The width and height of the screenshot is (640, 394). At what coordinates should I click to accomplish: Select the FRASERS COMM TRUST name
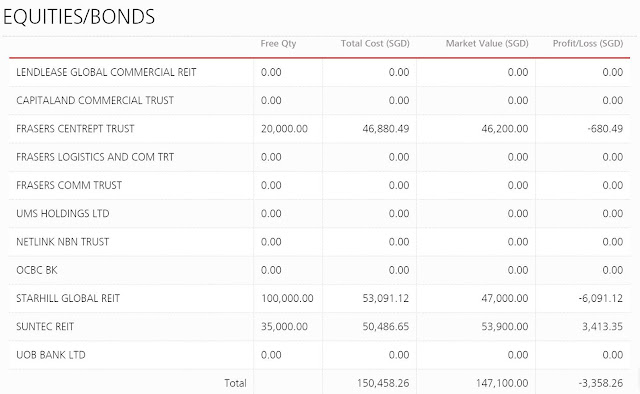(69, 185)
